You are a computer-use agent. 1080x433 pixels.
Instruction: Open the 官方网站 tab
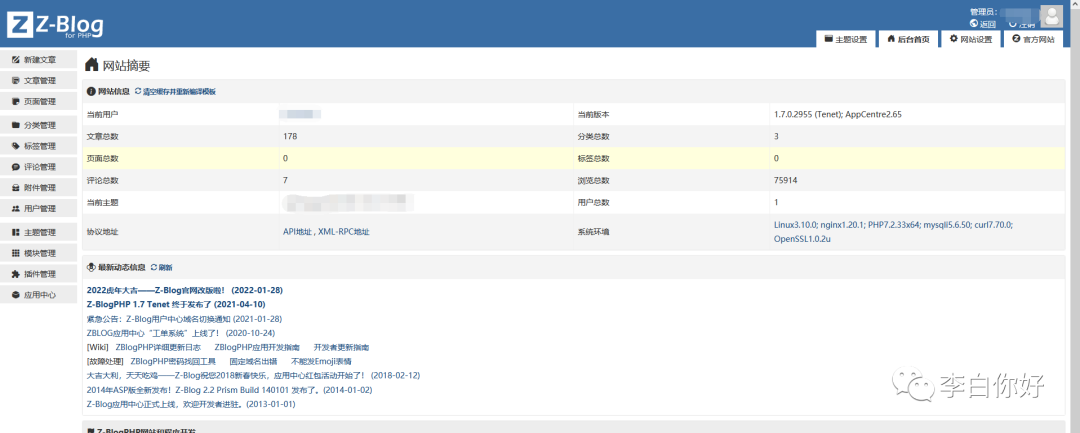pos(1032,39)
